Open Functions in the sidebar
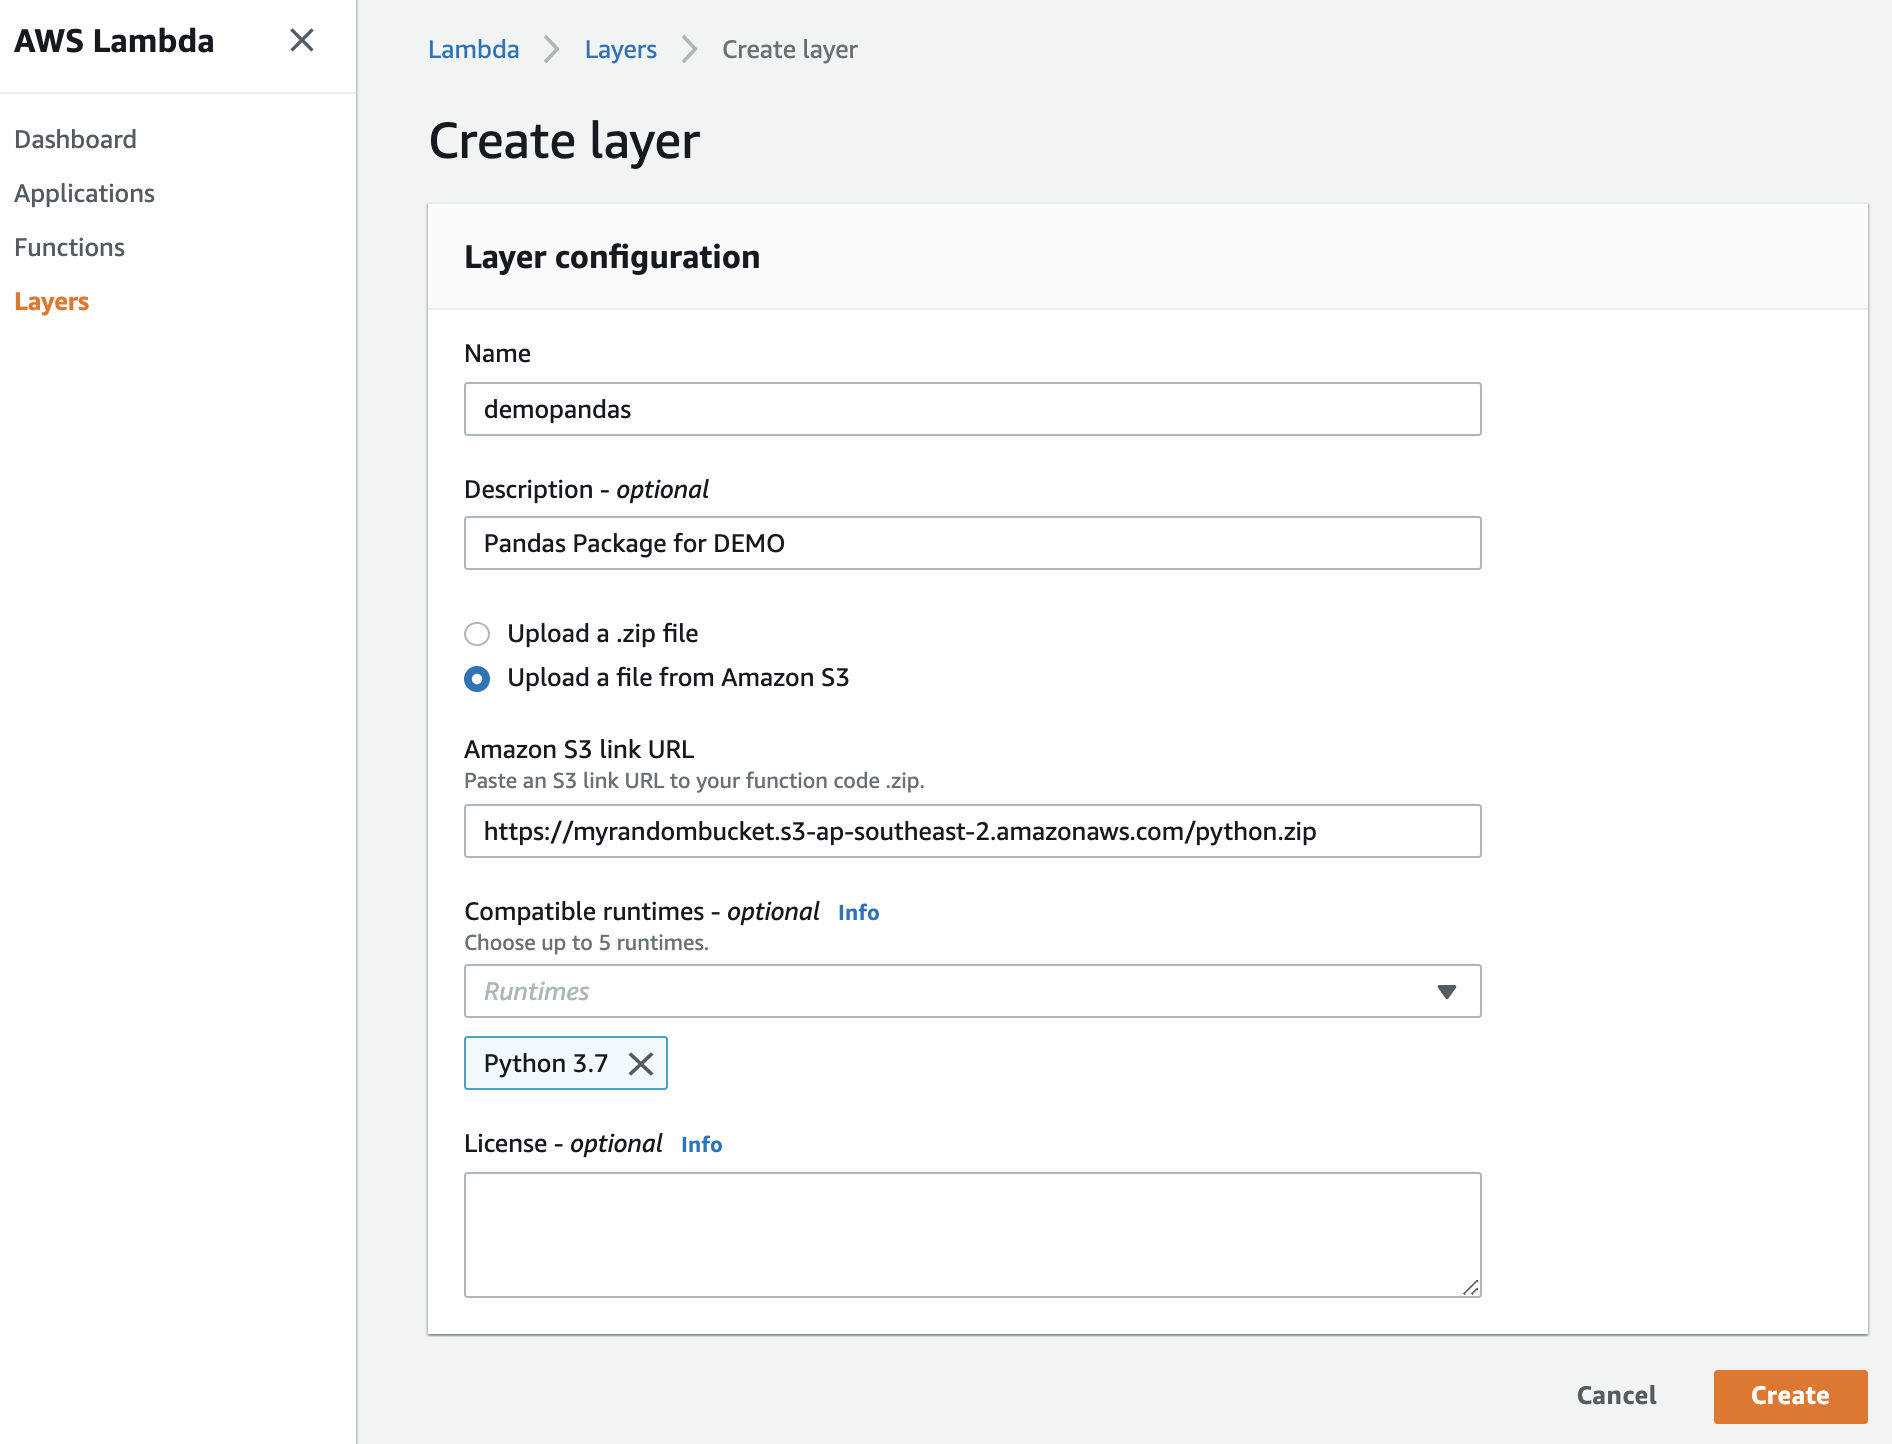Viewport: 1892px width, 1444px height. click(69, 247)
